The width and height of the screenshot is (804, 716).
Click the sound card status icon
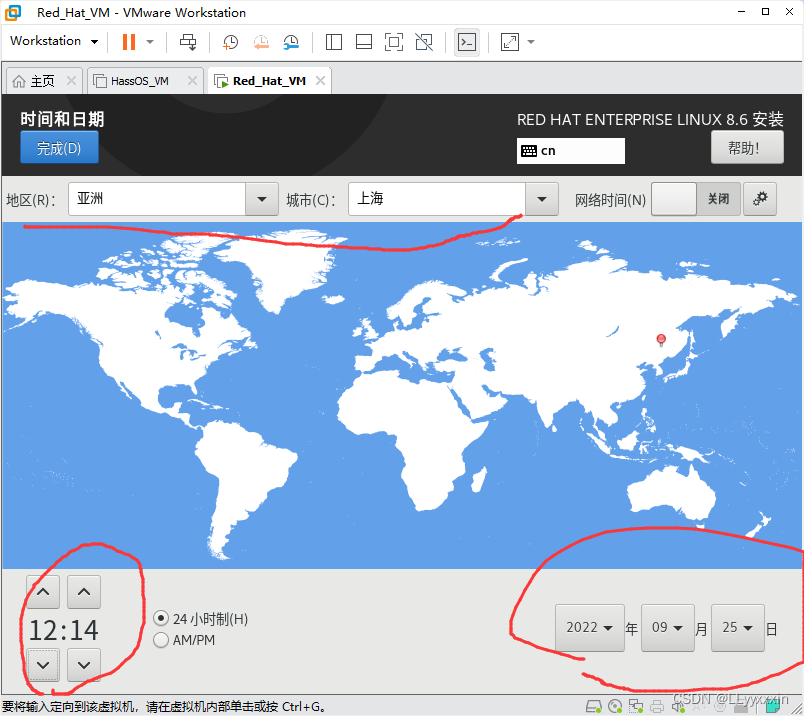678,706
